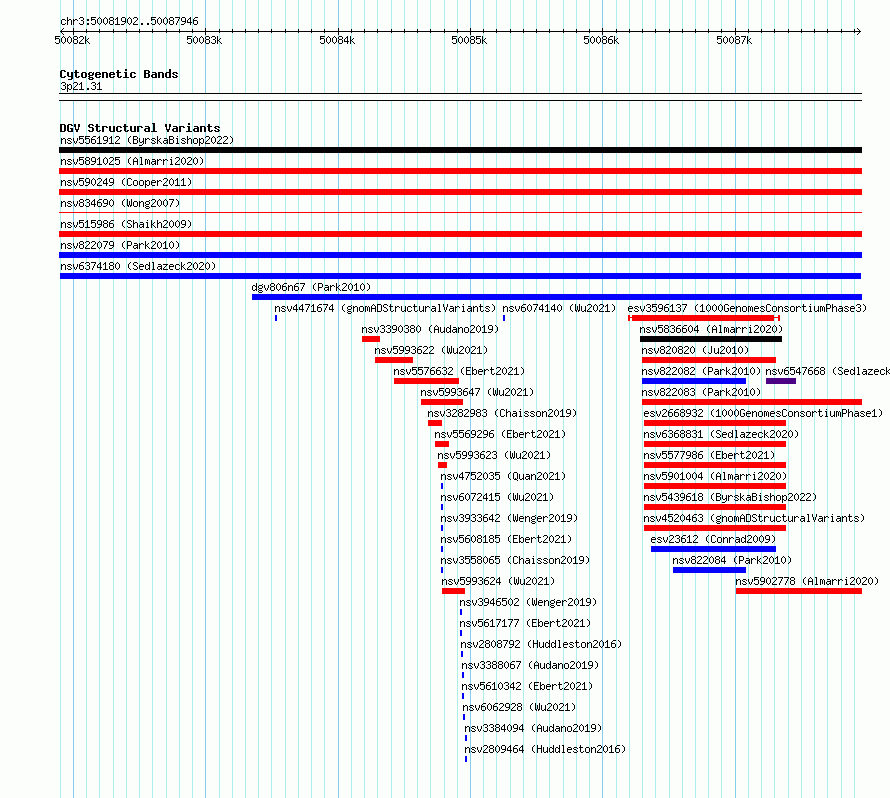
Task: Select nsv3388067 (Audano2019) label
Action: coord(530,665)
